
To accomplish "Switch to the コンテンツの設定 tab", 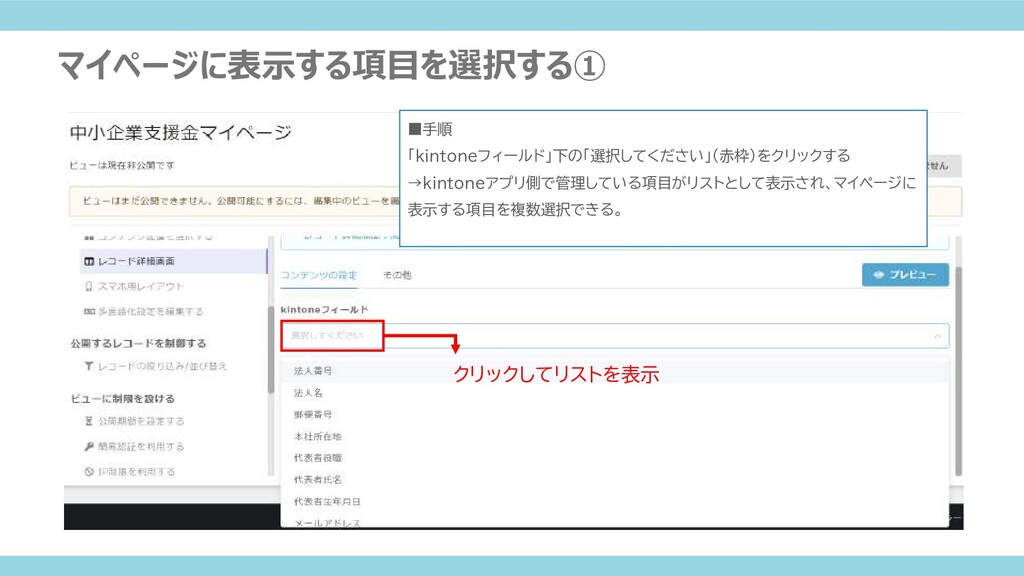I will (x=319, y=275).
